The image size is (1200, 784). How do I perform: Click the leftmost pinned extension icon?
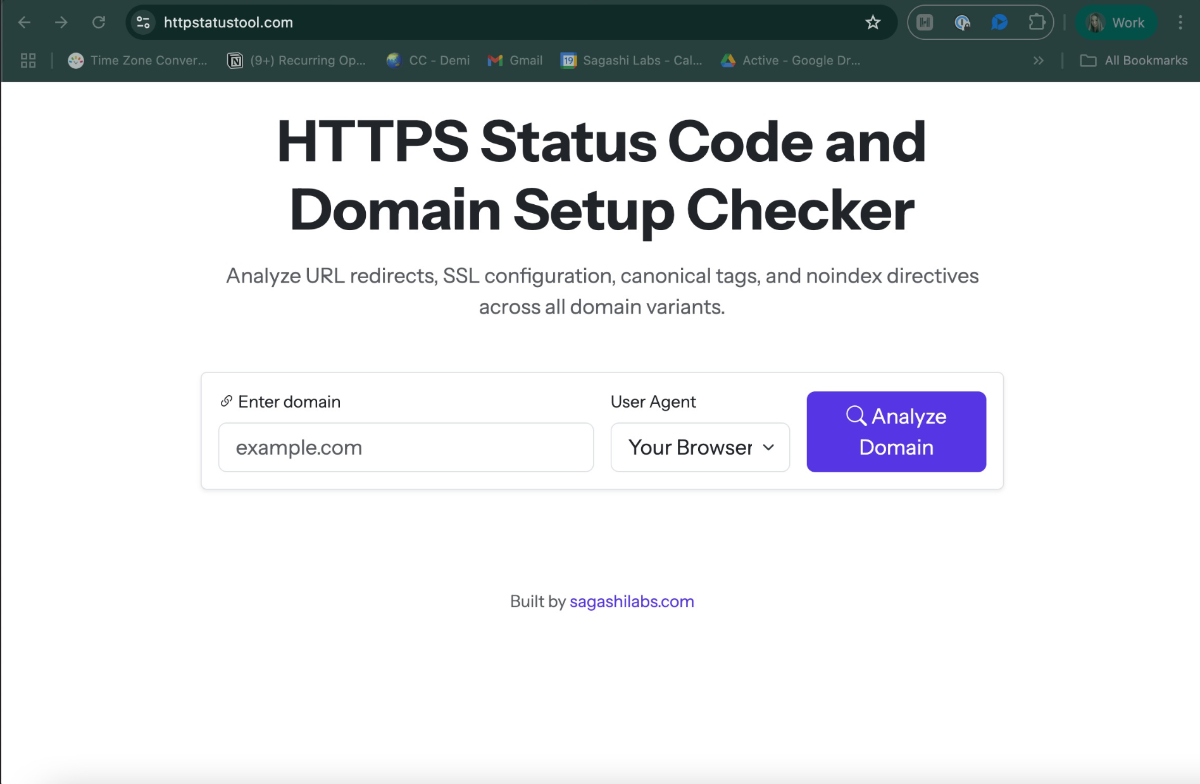click(x=925, y=22)
